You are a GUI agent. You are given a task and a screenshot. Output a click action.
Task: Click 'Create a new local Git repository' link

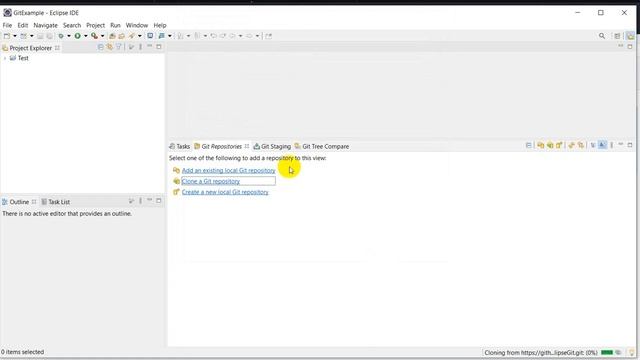pos(225,192)
